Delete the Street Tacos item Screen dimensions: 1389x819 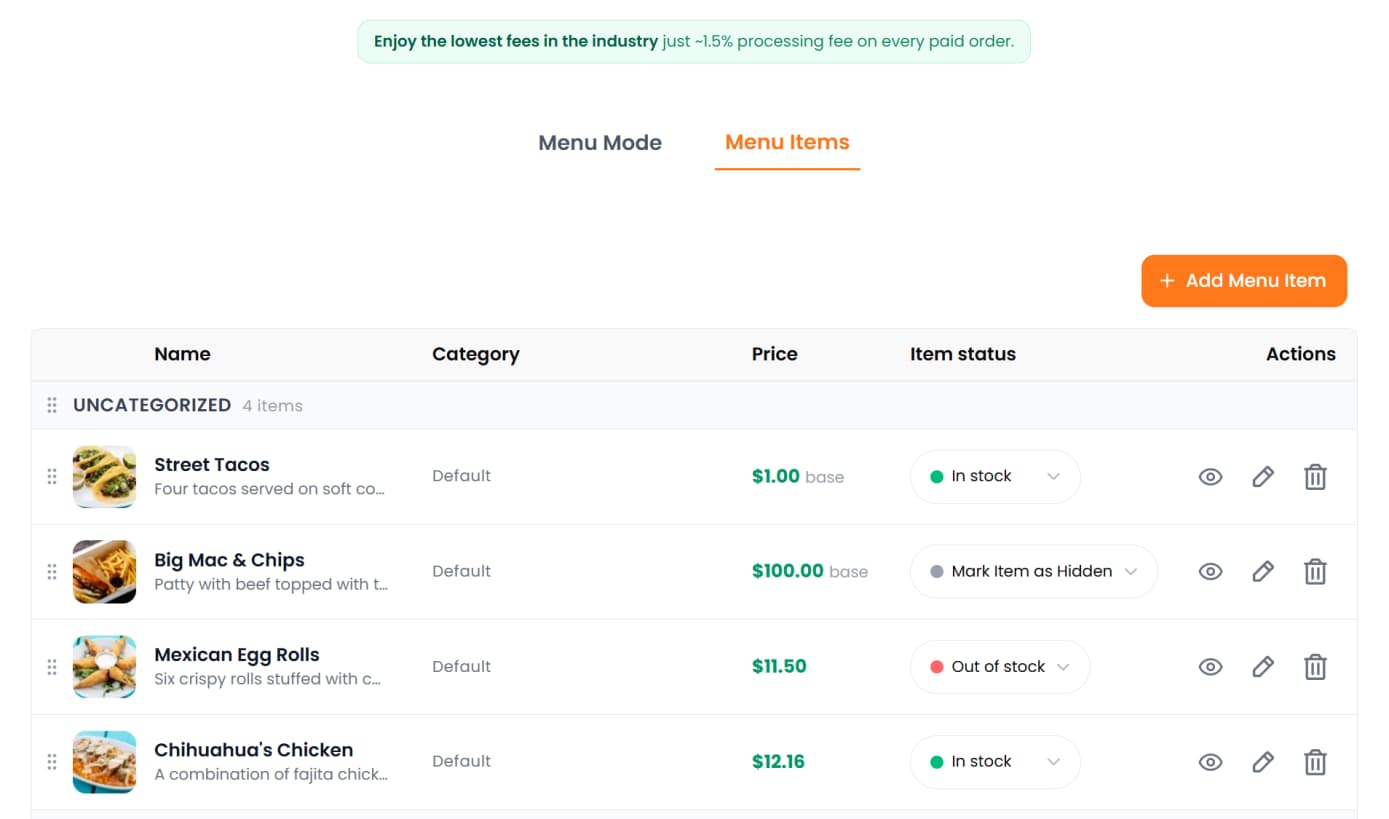tap(1315, 477)
